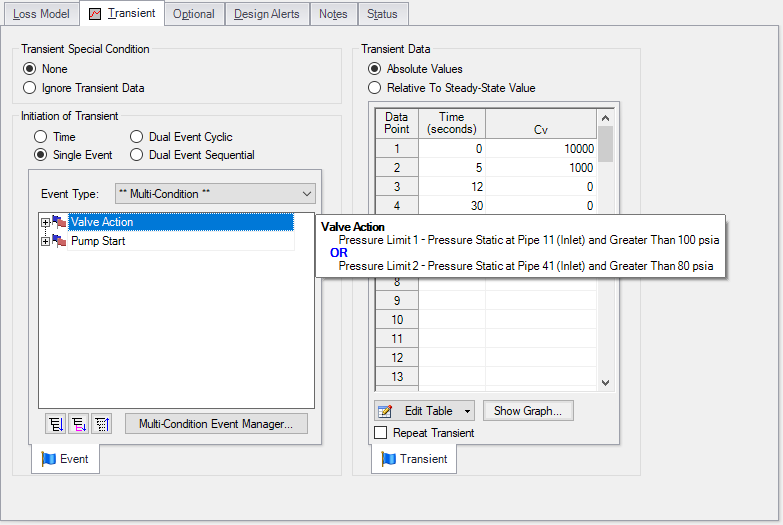
Task: Switch to the Loss Model tab
Action: (41, 14)
